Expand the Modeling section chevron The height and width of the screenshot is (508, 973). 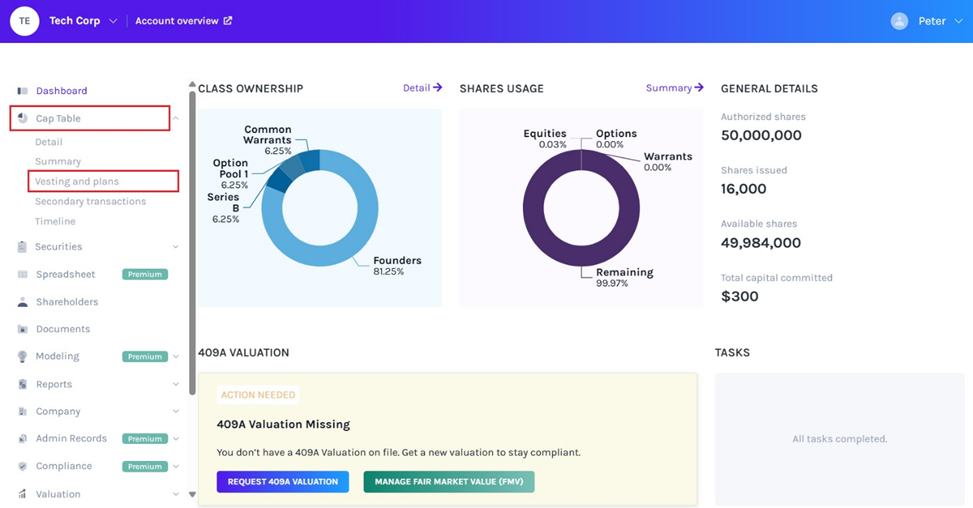tap(176, 357)
